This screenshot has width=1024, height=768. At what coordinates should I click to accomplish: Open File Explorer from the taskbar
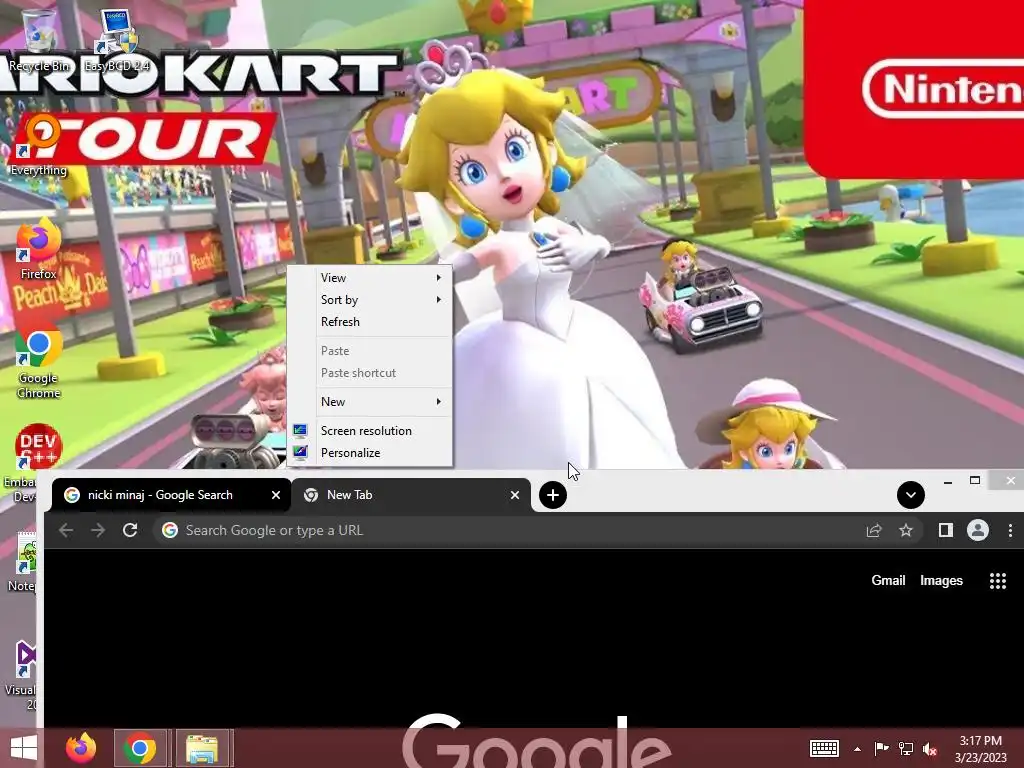[x=202, y=748]
